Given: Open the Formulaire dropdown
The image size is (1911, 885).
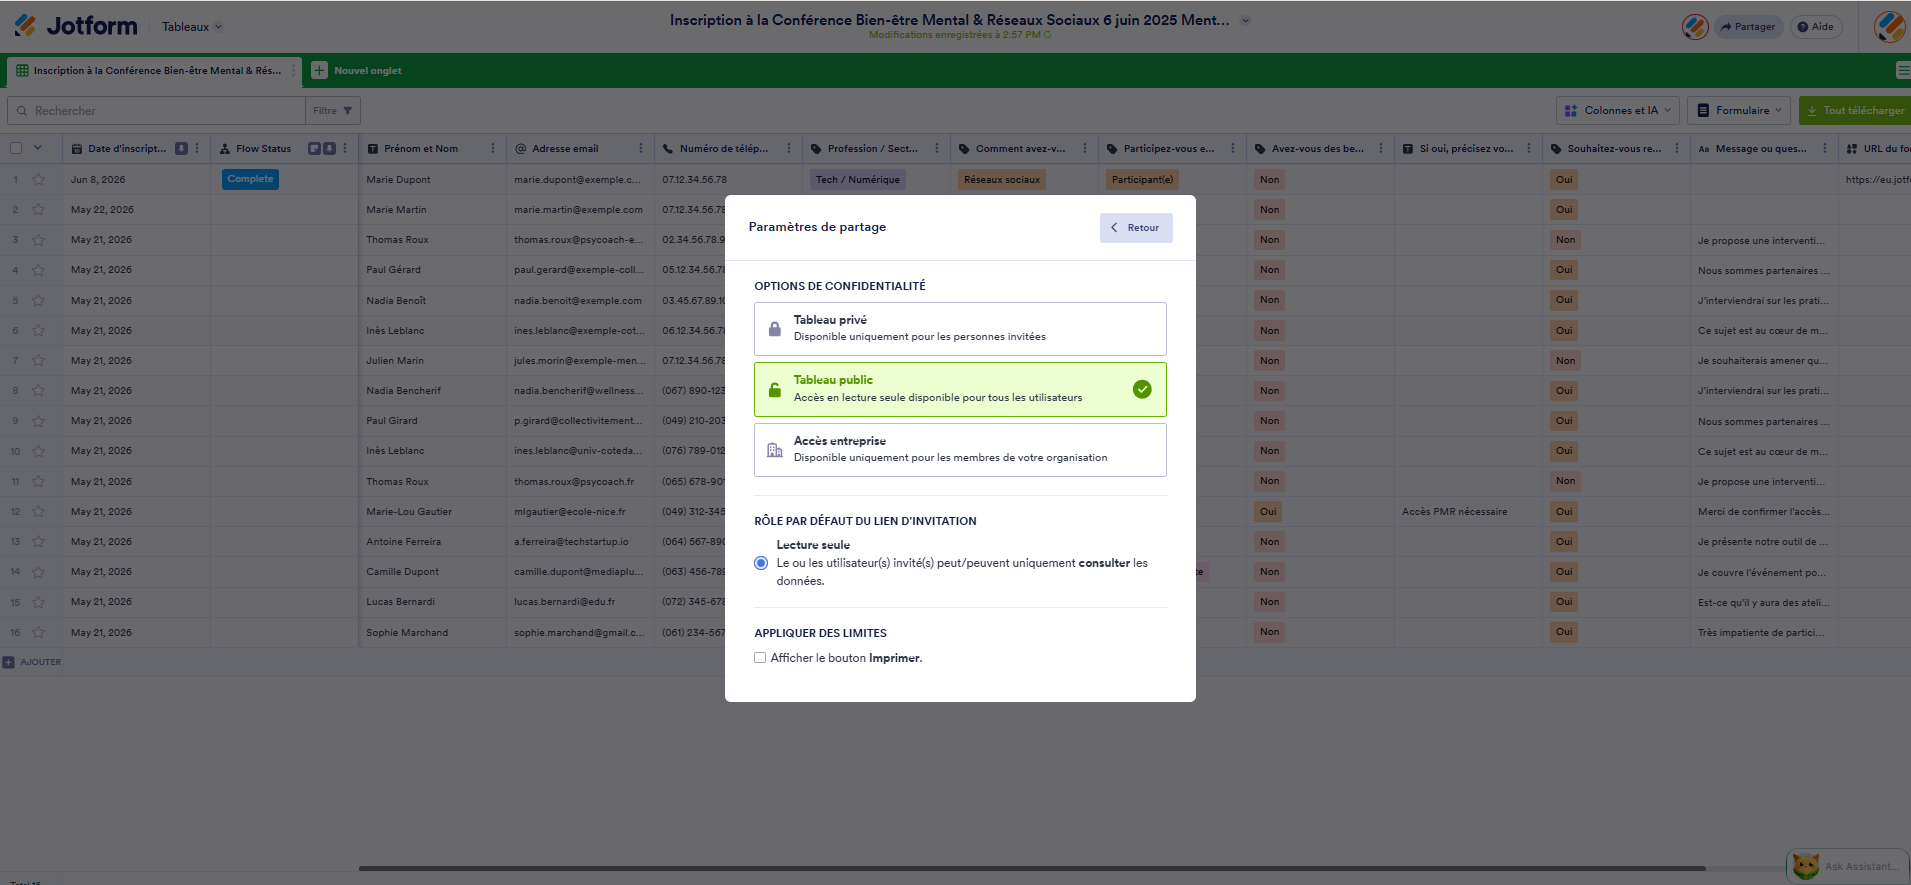Looking at the screenshot, I should [x=1739, y=111].
